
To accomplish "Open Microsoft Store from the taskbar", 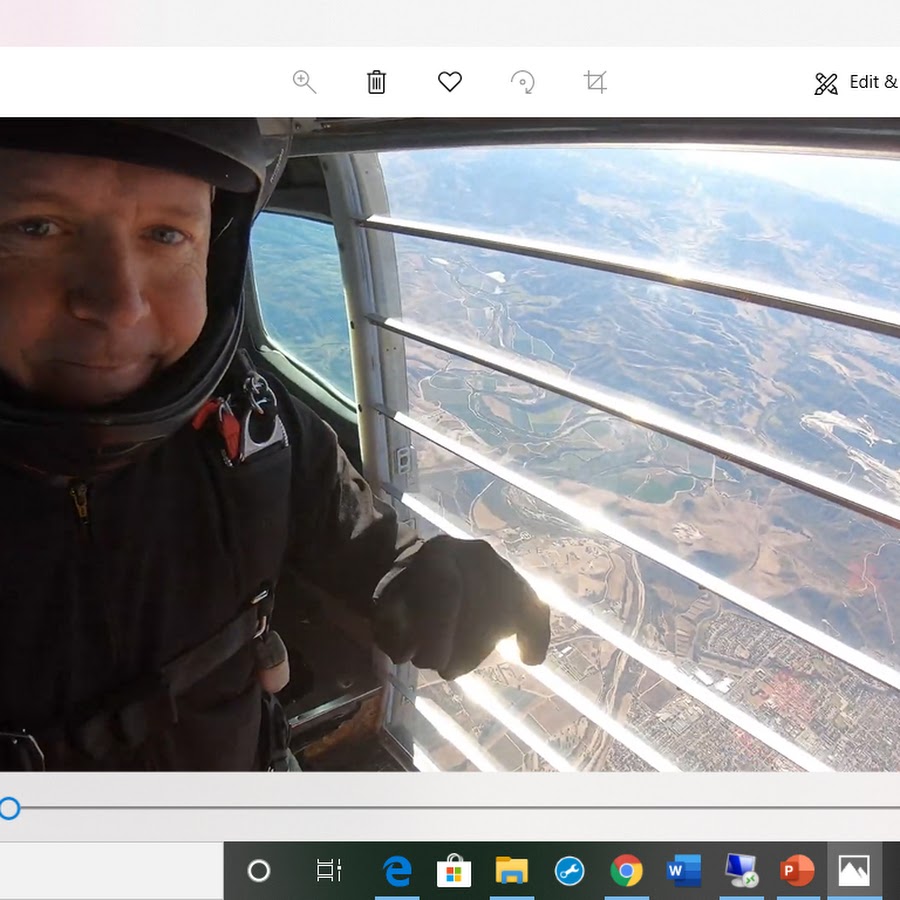I will pyautogui.click(x=454, y=871).
